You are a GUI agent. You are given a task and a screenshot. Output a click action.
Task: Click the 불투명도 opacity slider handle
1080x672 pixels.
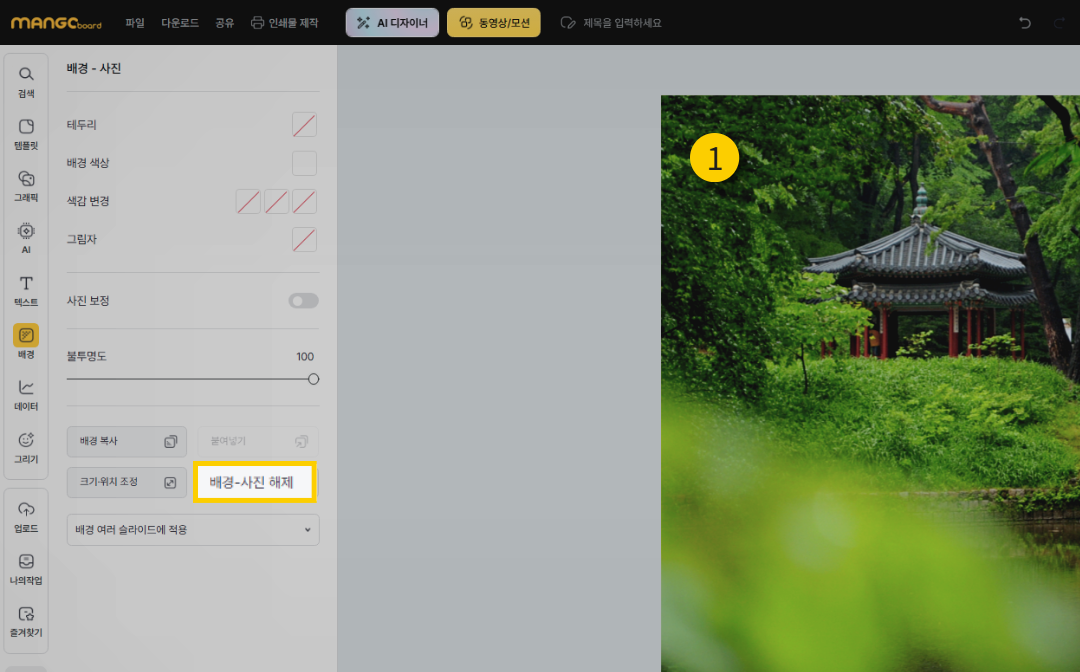tap(313, 379)
